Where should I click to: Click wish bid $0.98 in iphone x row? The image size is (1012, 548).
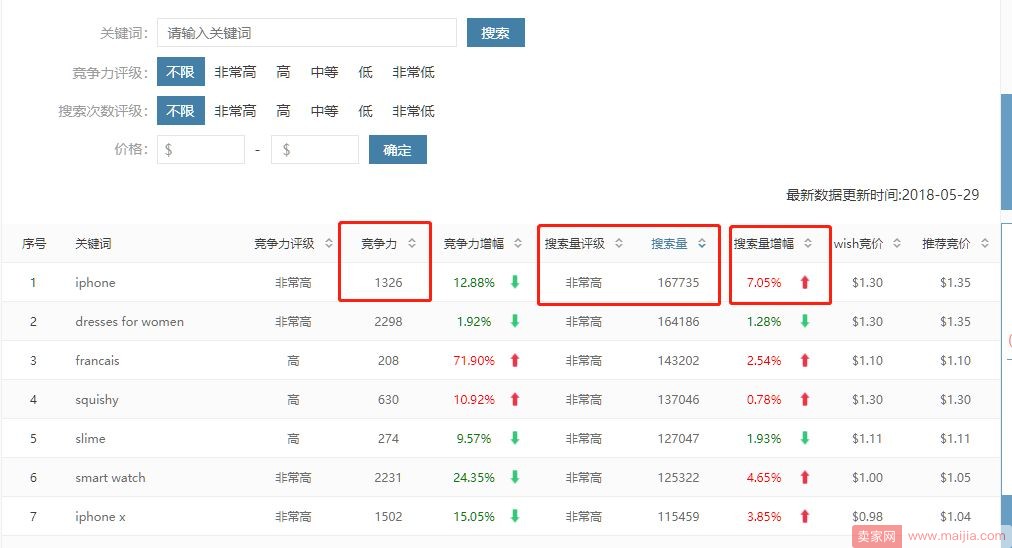tap(867, 517)
